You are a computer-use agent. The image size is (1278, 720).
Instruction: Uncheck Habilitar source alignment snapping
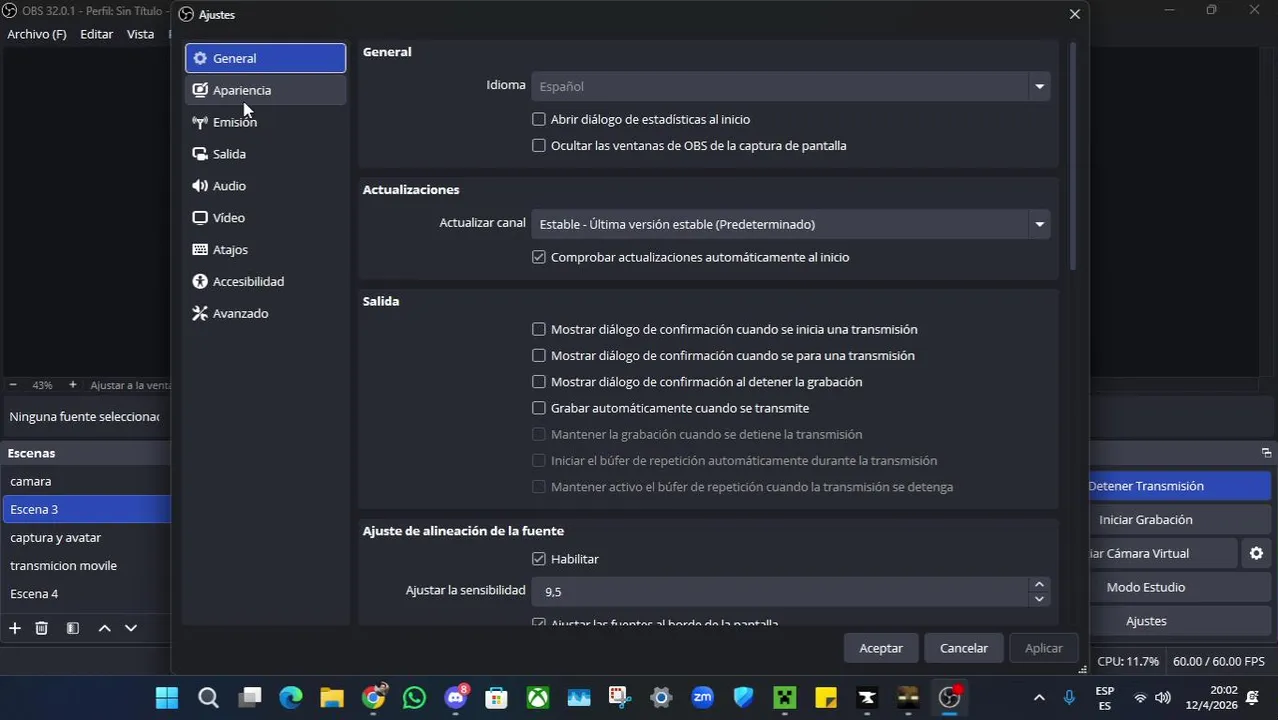click(x=539, y=559)
